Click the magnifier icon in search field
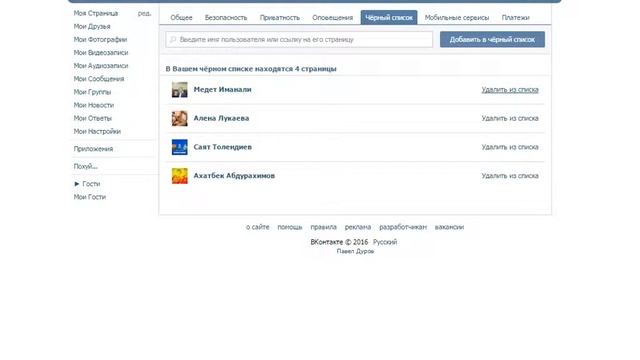This screenshot has width=640, height=360. (x=173, y=40)
